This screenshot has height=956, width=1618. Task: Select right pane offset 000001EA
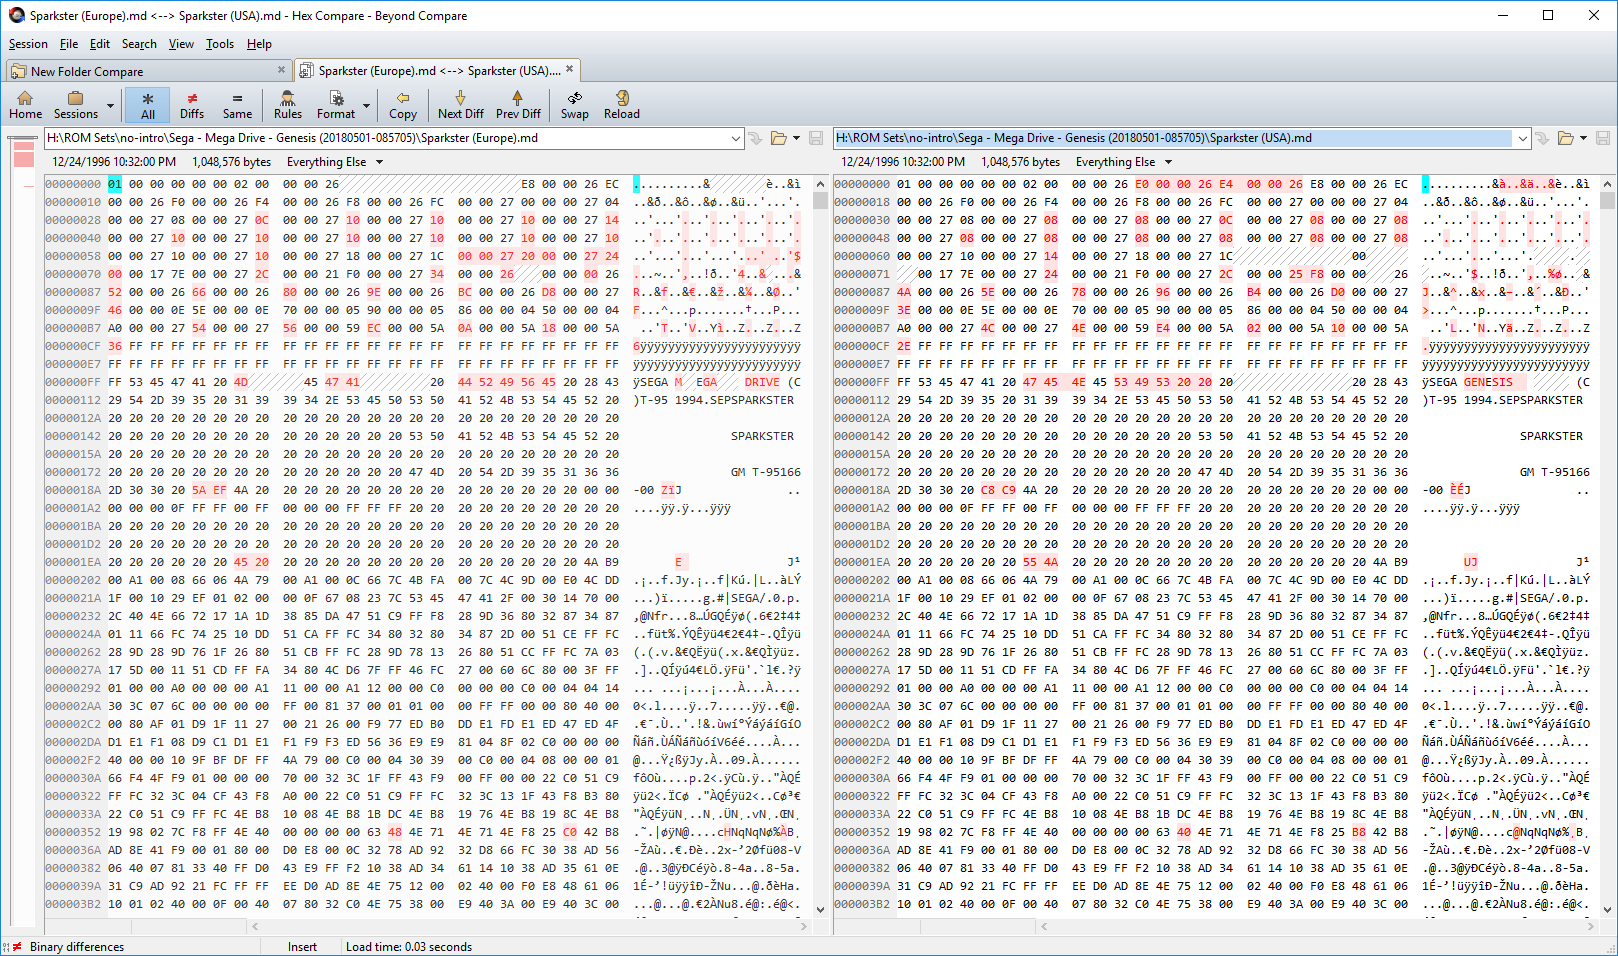(x=862, y=562)
